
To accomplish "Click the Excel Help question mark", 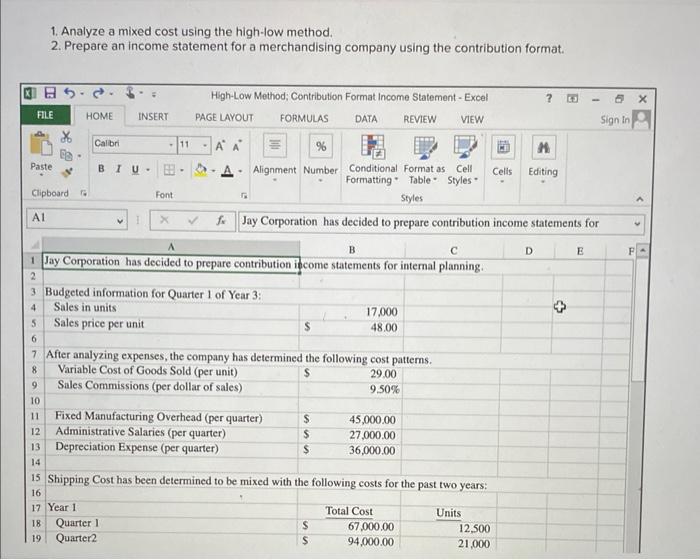I will pos(549,98).
